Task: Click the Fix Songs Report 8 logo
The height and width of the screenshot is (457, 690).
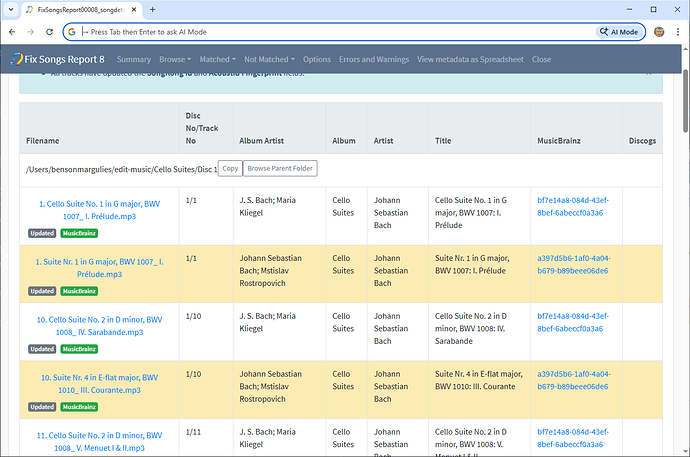Action: (57, 59)
